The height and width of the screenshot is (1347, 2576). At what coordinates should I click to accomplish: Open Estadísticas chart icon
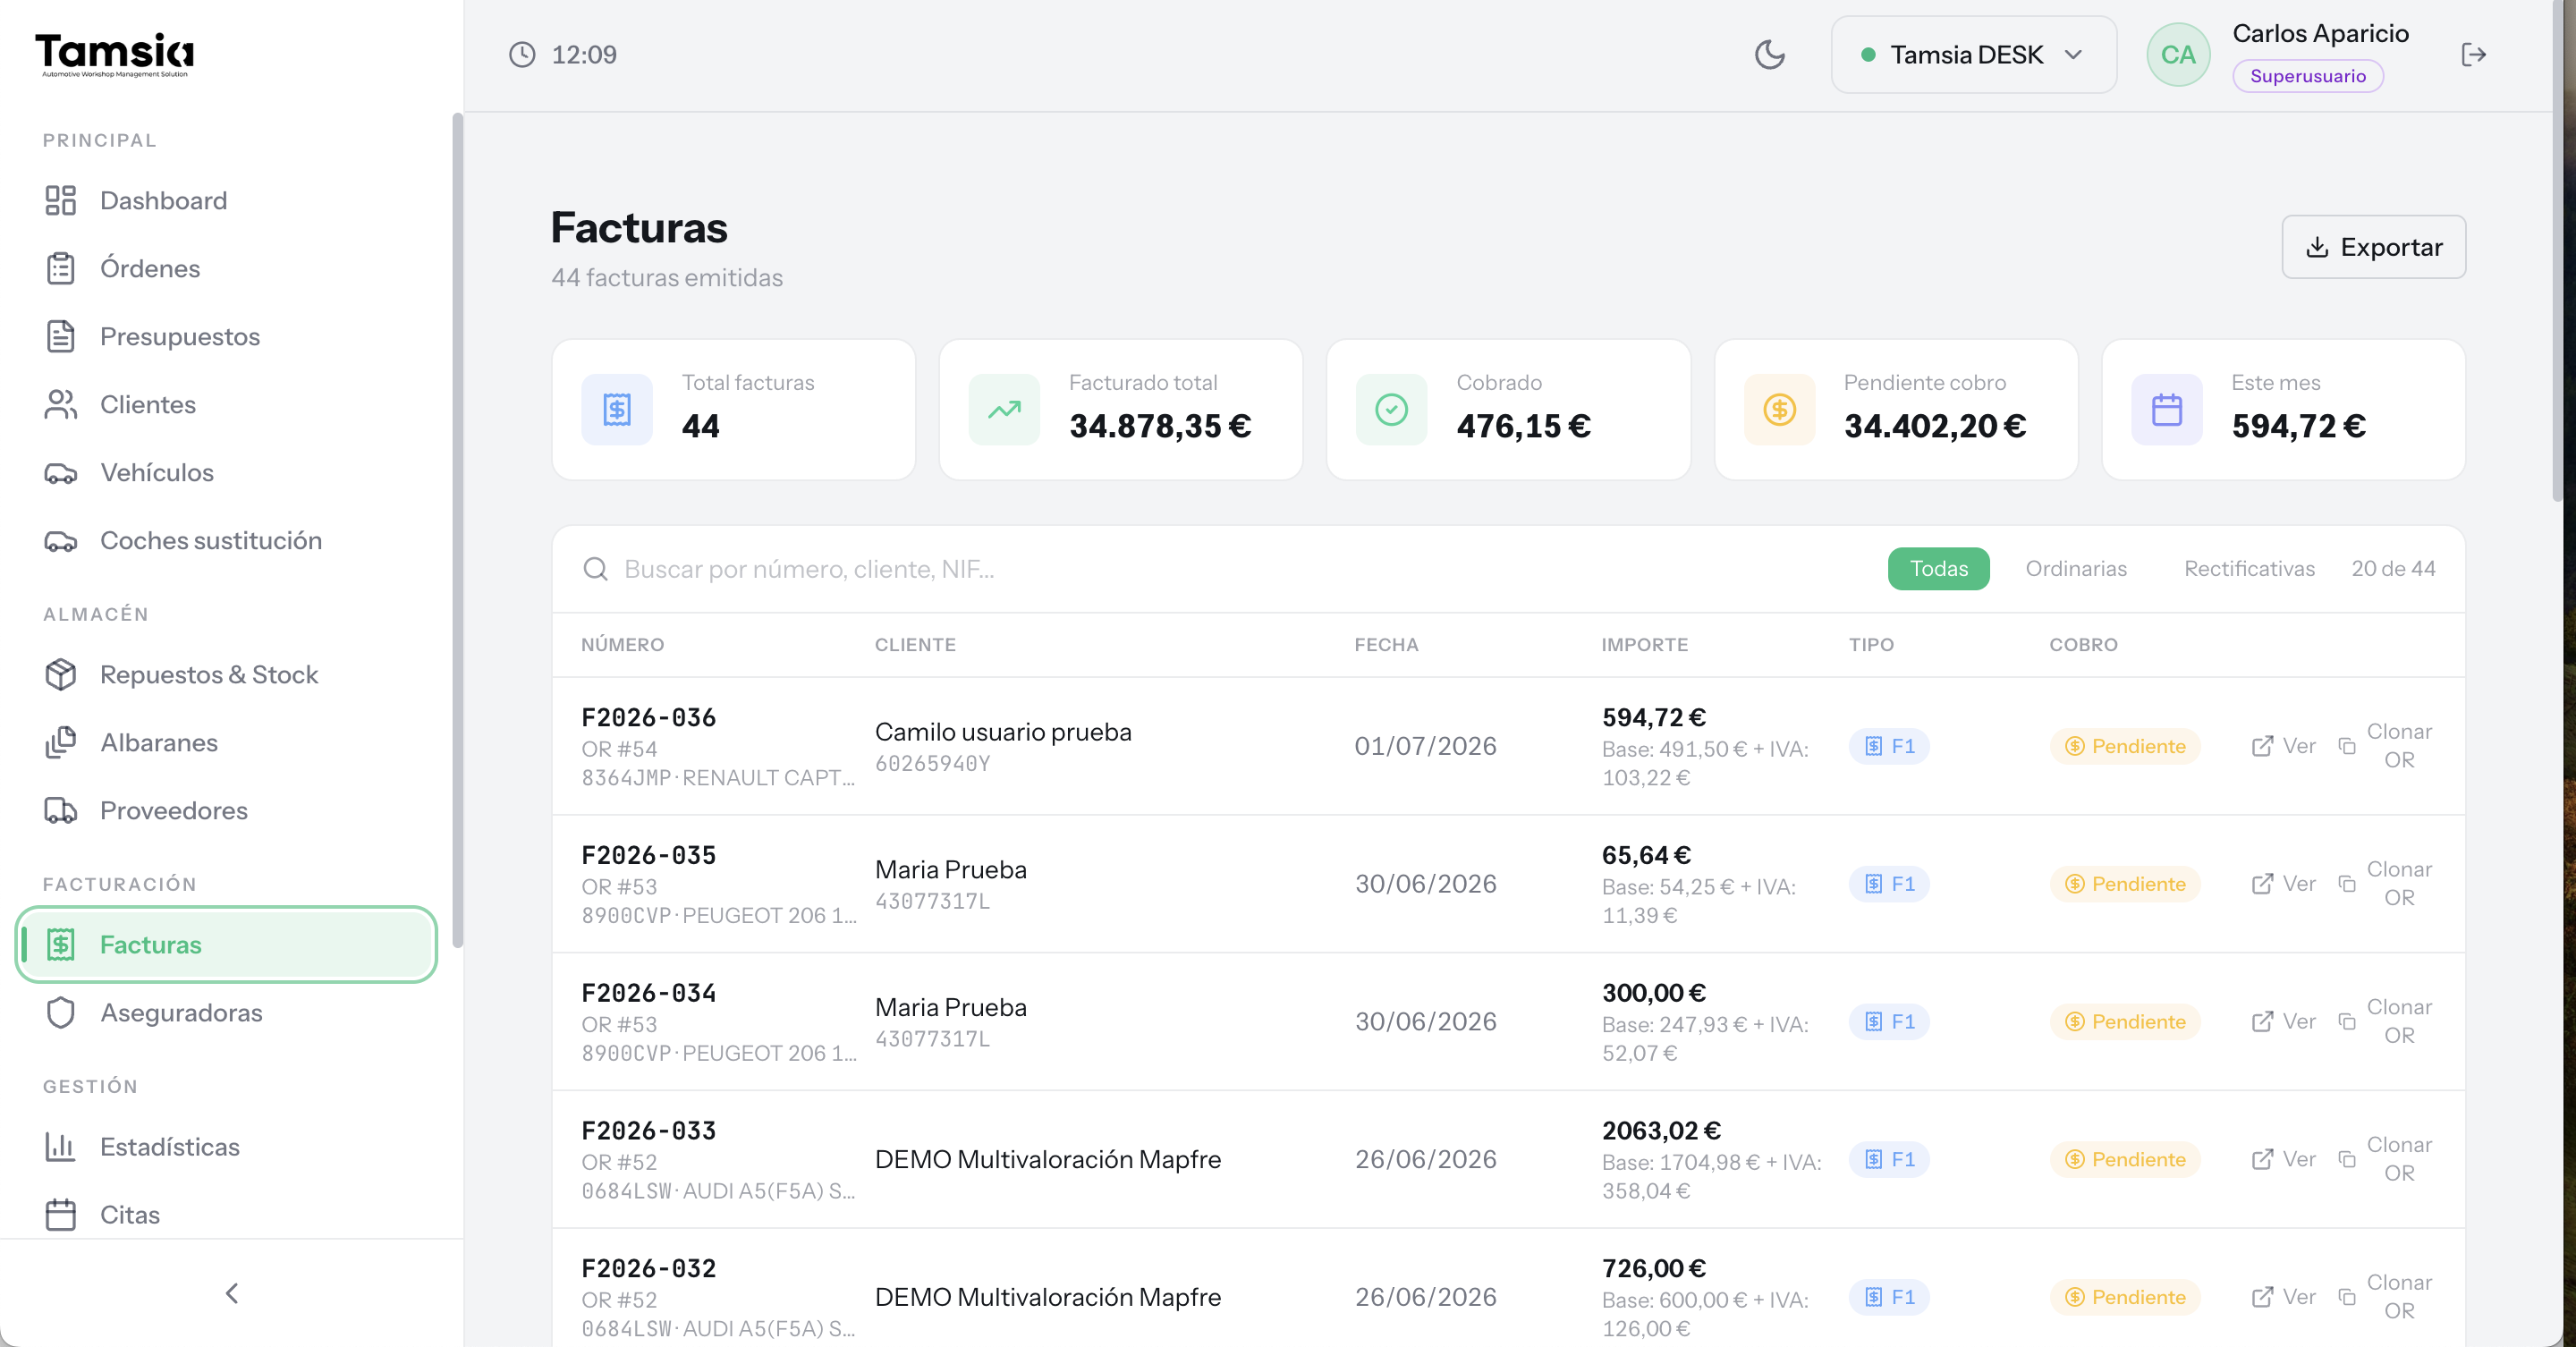coord(61,1146)
